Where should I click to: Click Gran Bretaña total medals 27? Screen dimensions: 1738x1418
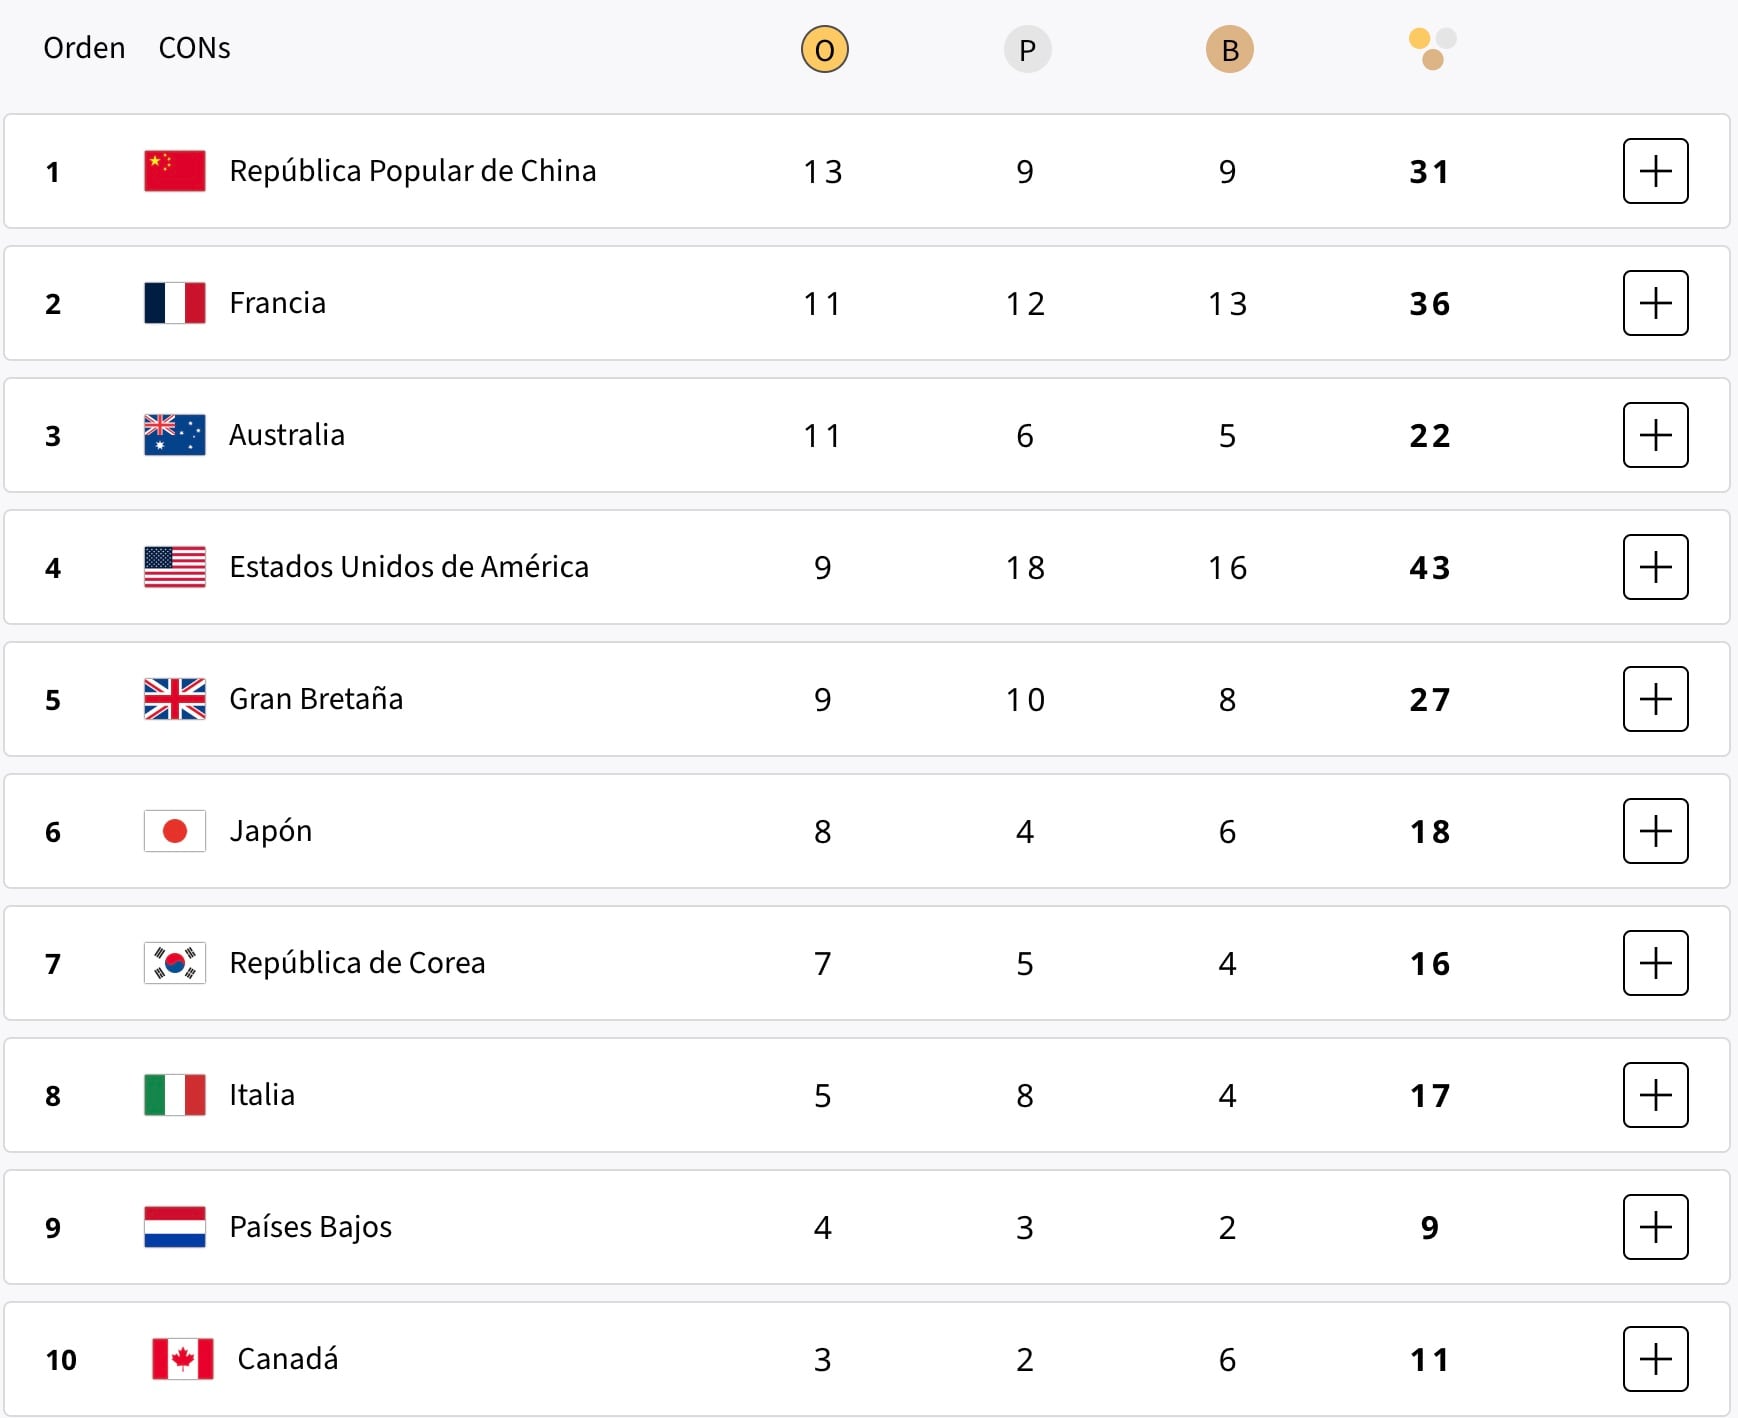coord(1429,699)
